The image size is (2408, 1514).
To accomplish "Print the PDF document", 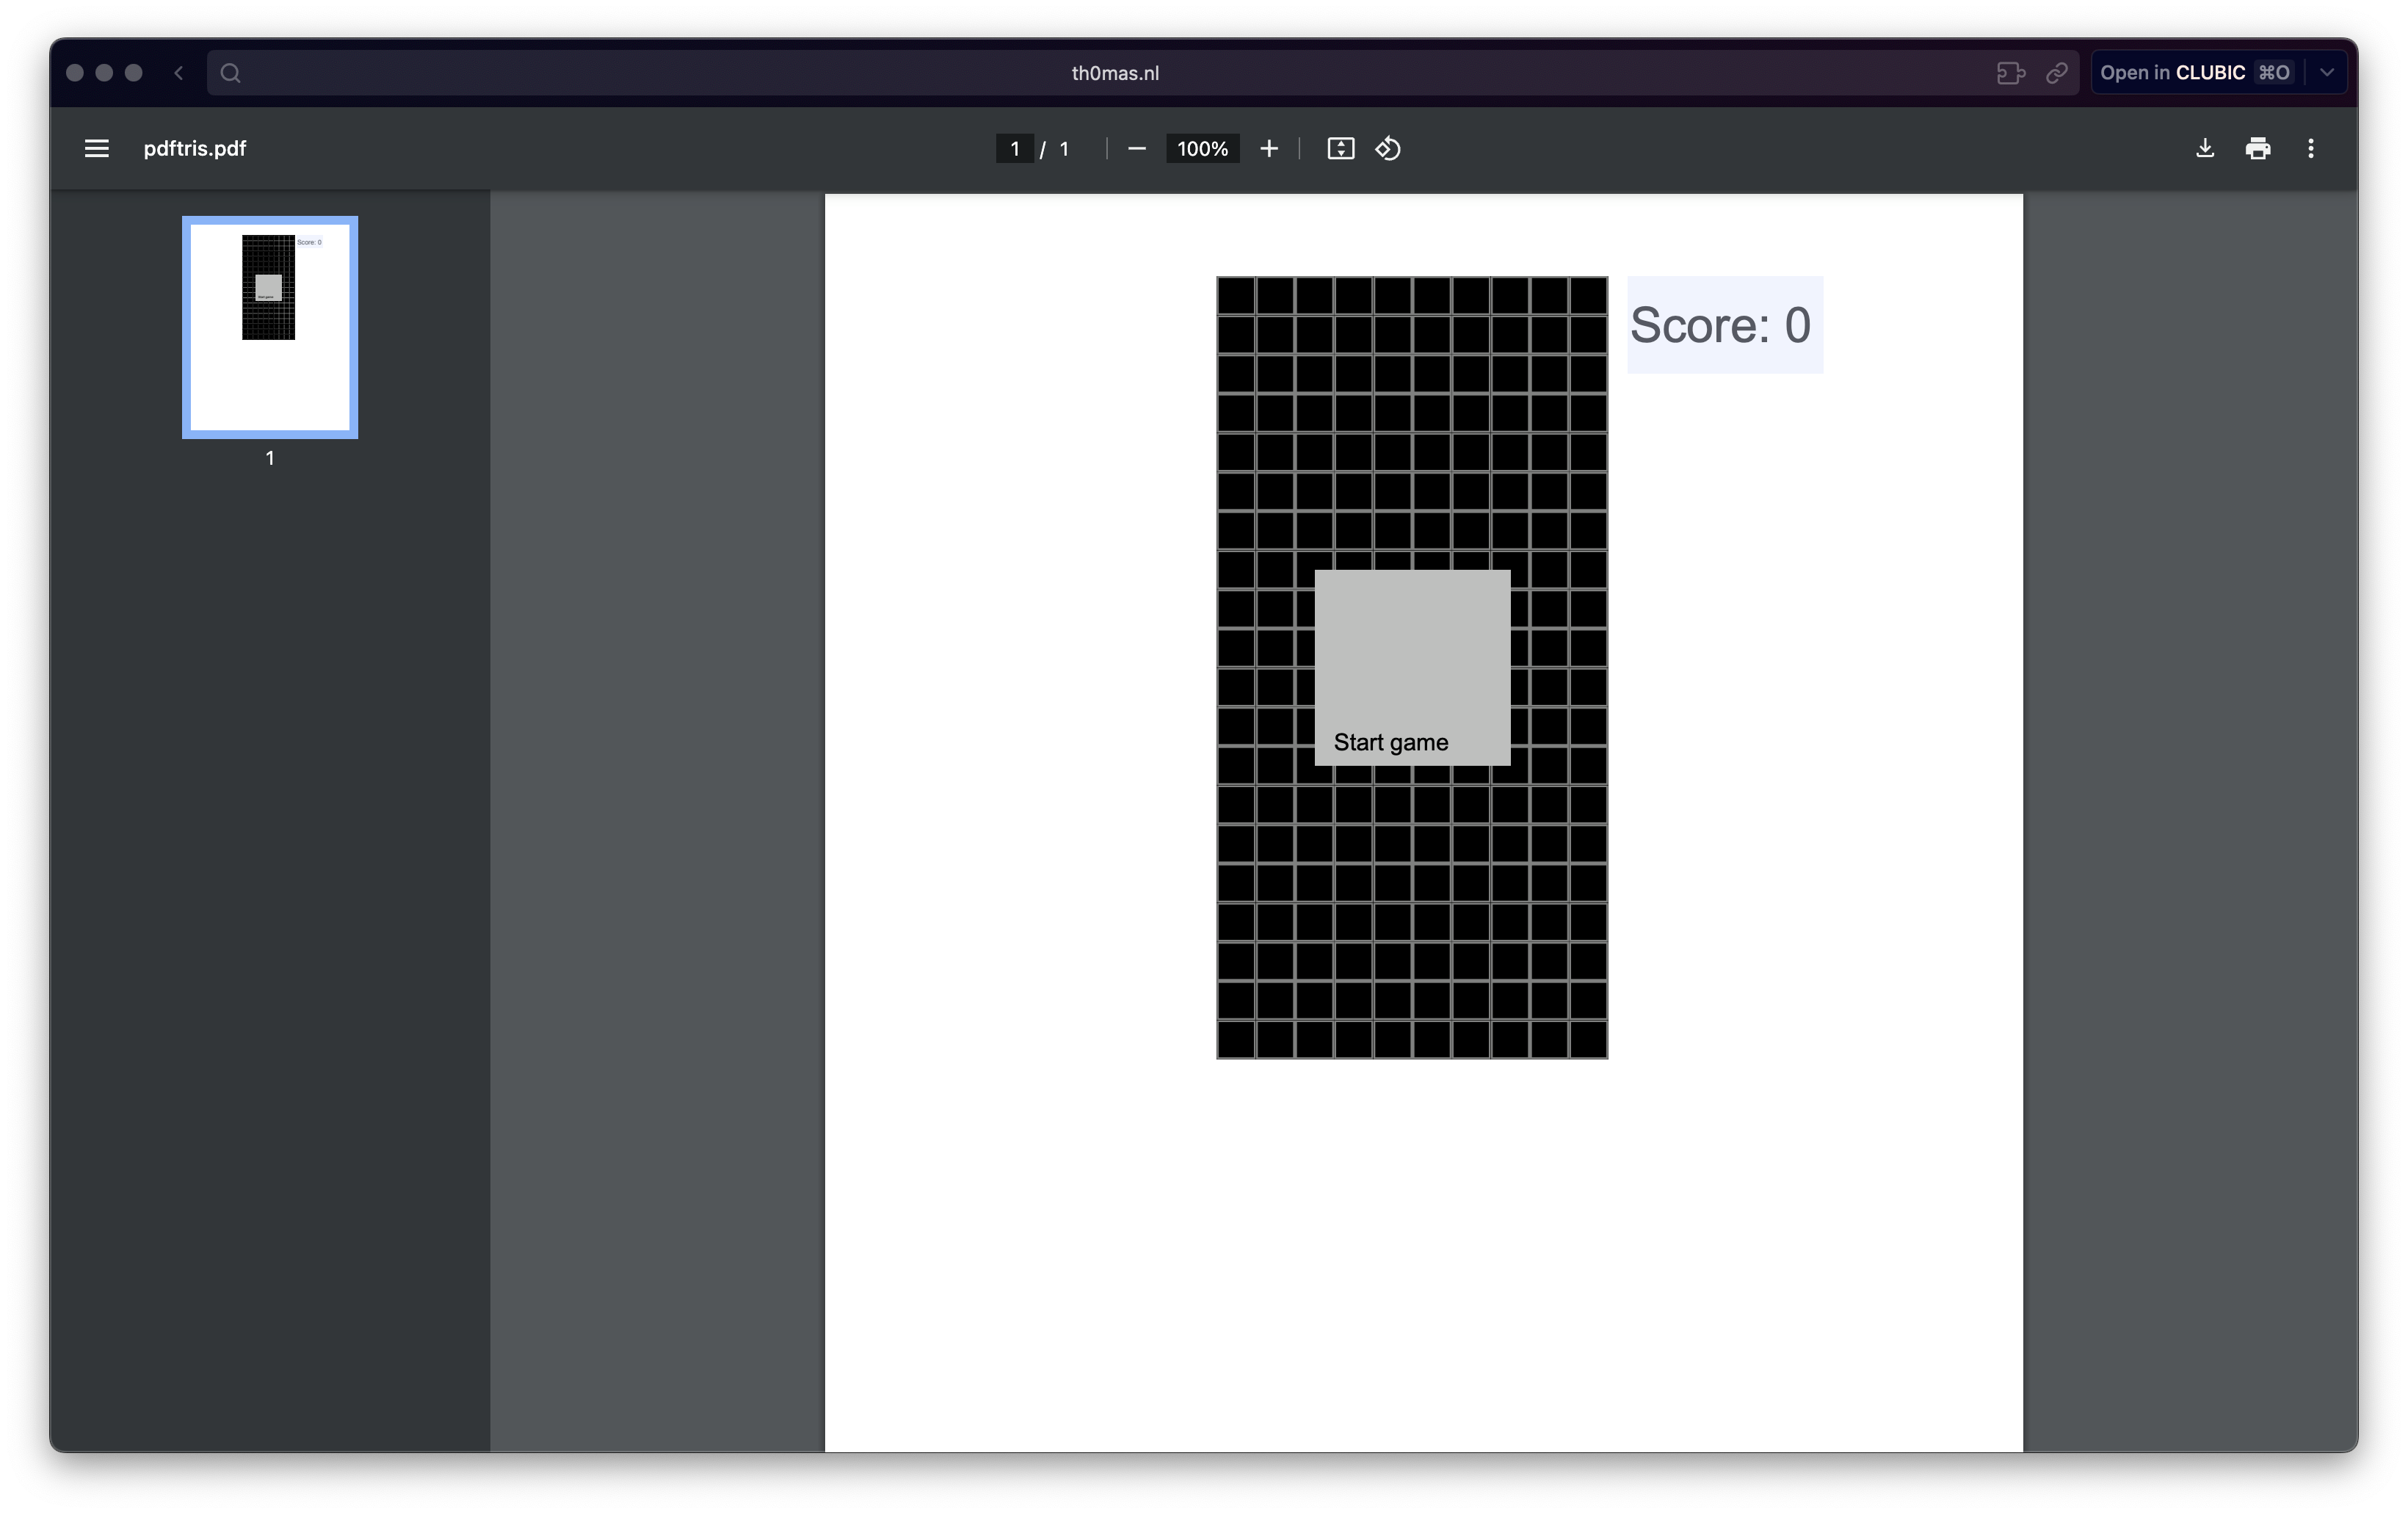I will (2257, 148).
